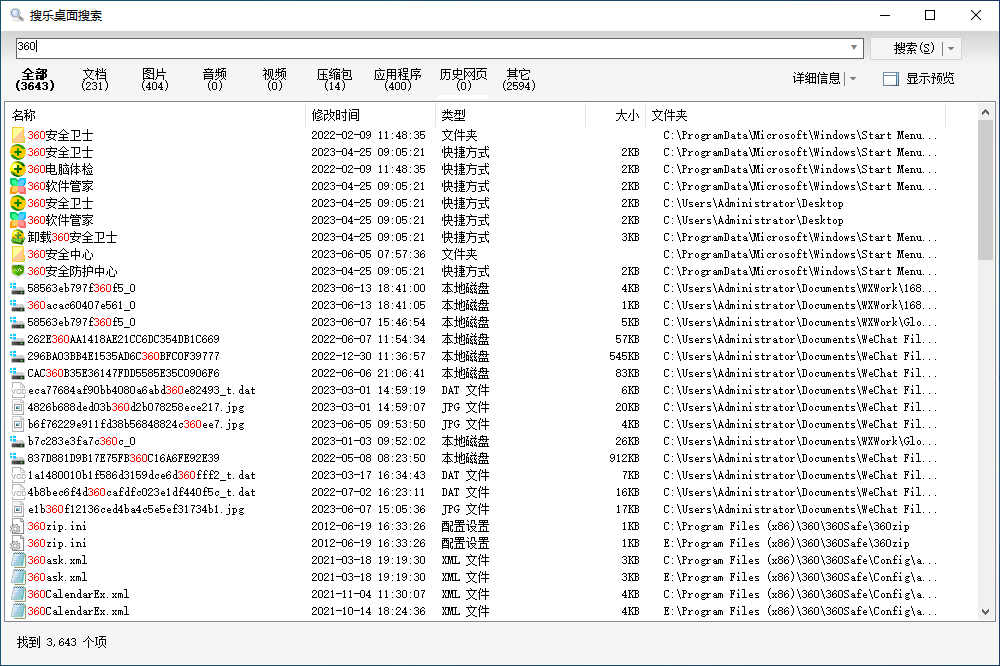
Task: Toggle the 显示预览 preview pane
Action: [918, 78]
